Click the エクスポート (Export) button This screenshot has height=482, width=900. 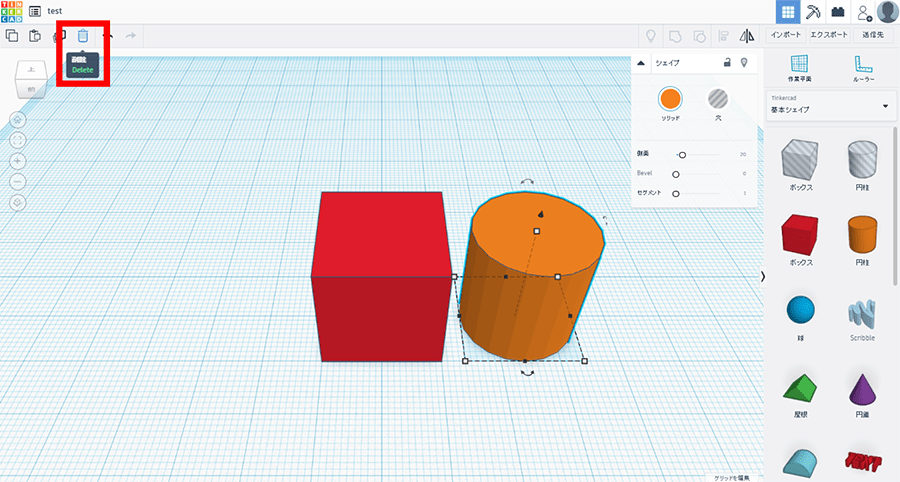click(827, 35)
